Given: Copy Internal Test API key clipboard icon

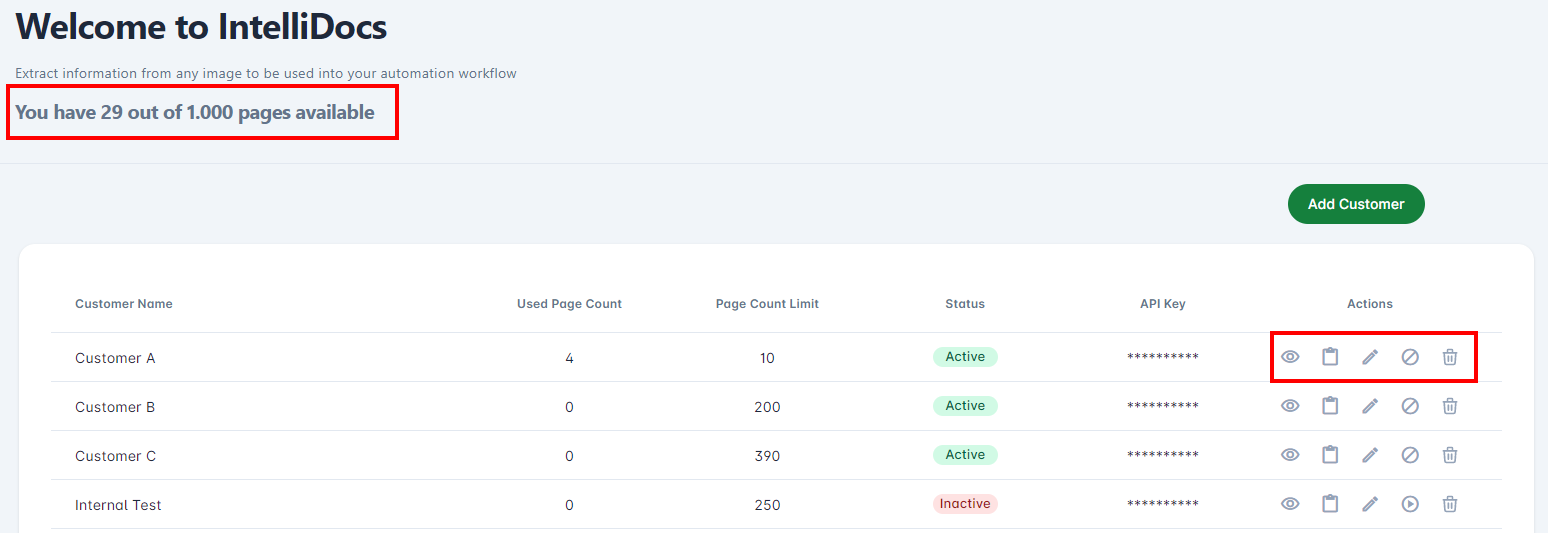Looking at the screenshot, I should [x=1330, y=504].
